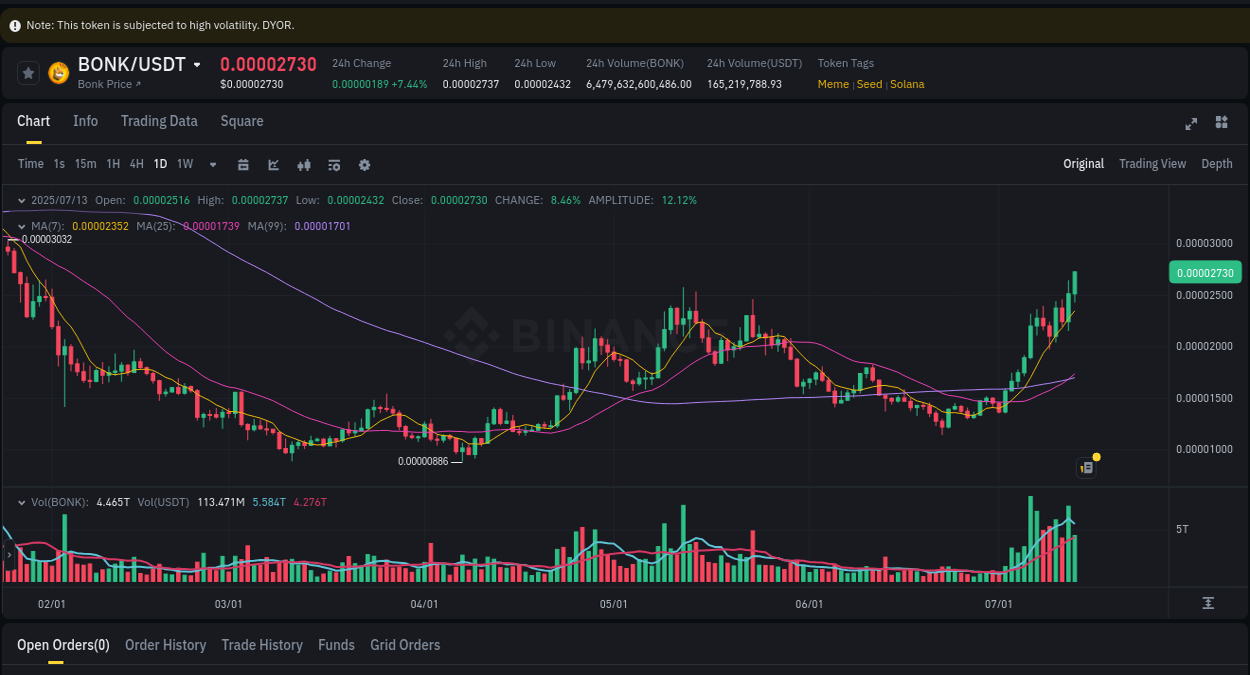Switch to the Trading Data tab
Image resolution: width=1250 pixels, height=675 pixels.
pyautogui.click(x=159, y=121)
